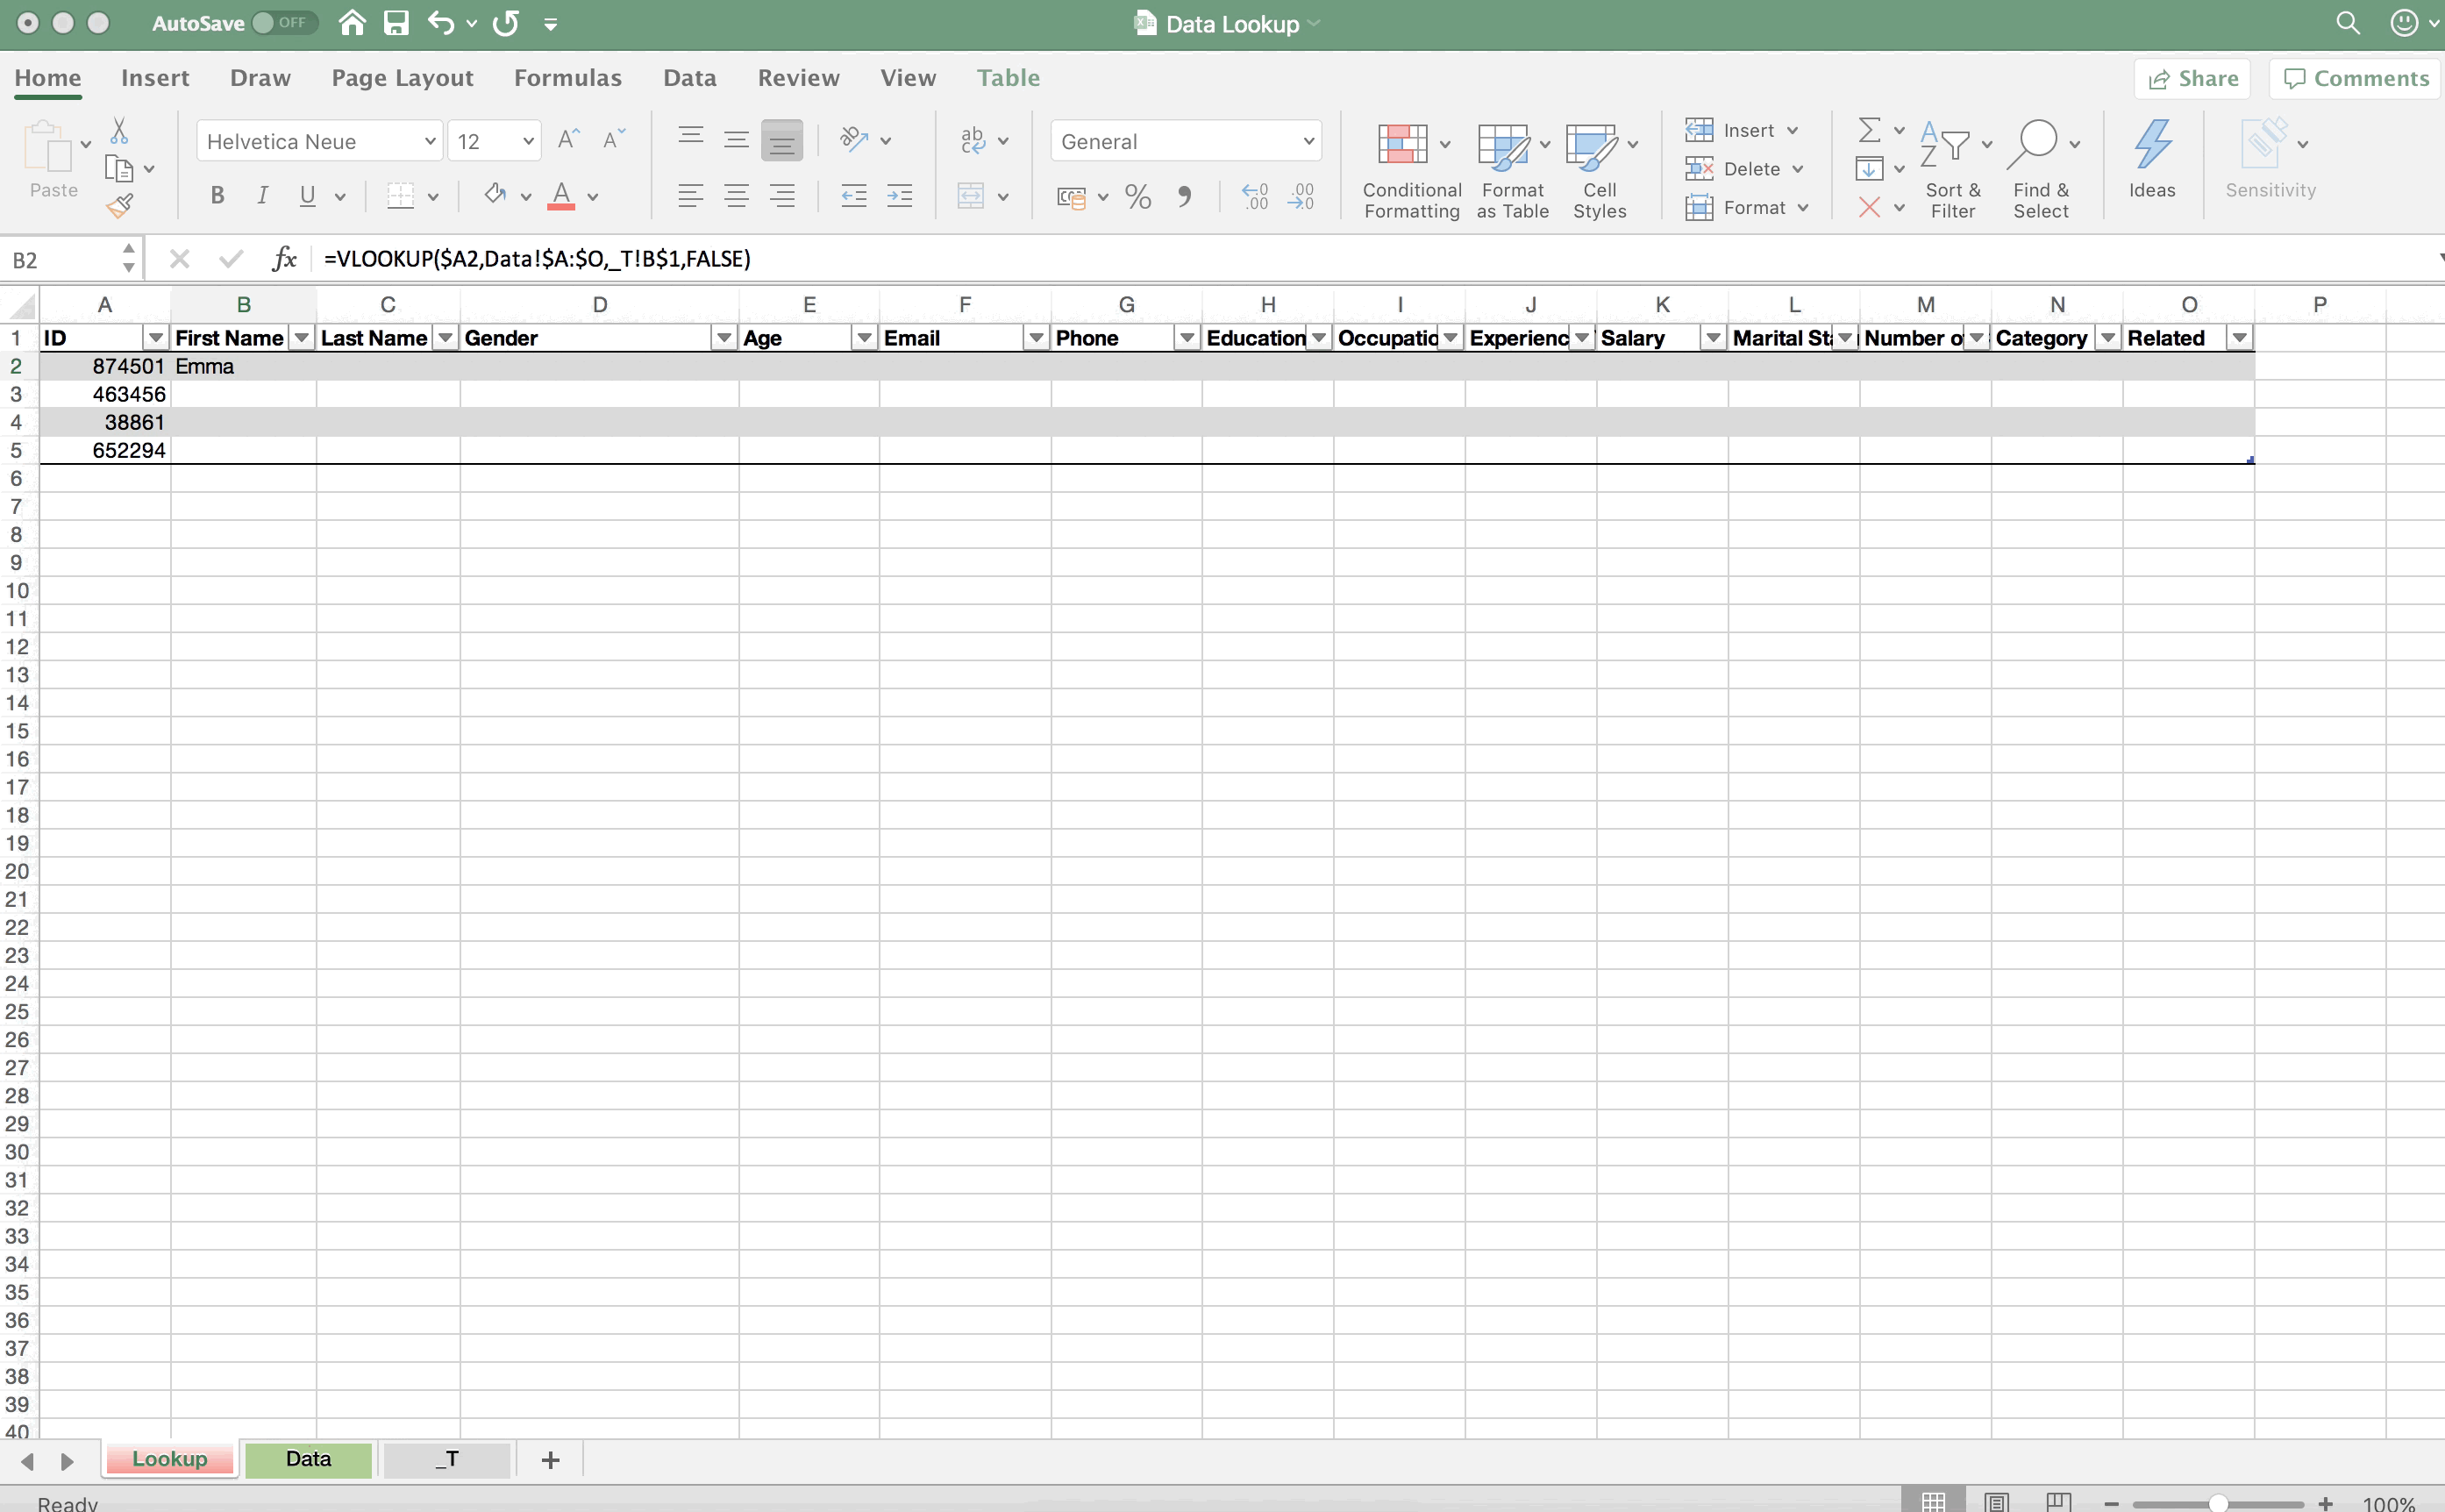Toggle Top Align button
The width and height of the screenshot is (2445, 1512).
(690, 137)
